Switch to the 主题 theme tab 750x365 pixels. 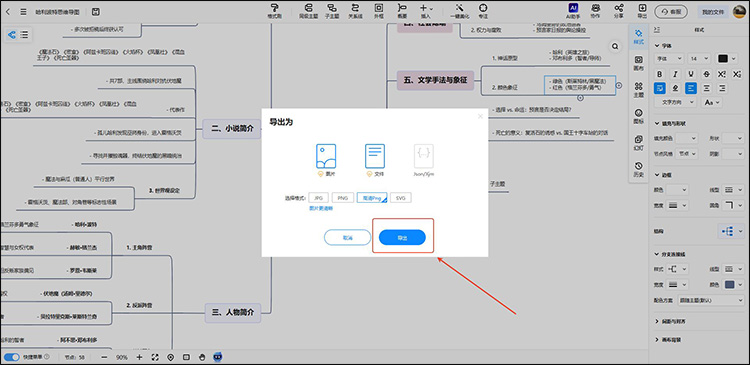click(638, 90)
